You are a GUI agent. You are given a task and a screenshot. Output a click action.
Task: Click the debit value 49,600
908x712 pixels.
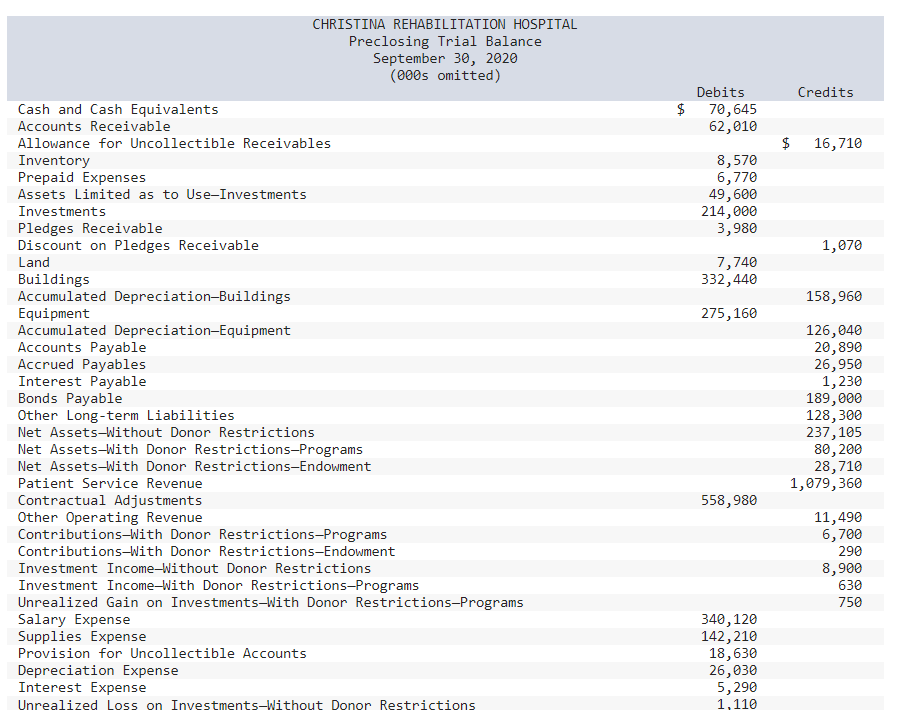(733, 194)
